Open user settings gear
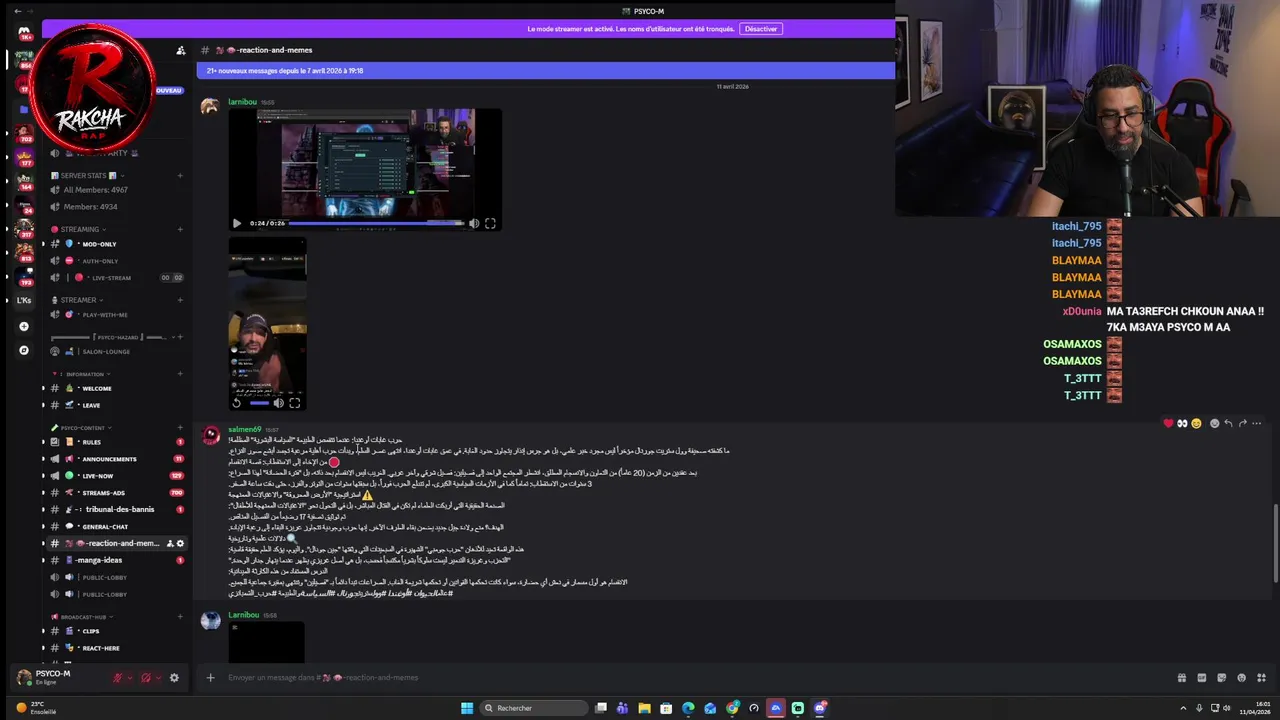Image resolution: width=1280 pixels, height=720 pixels. pos(174,677)
